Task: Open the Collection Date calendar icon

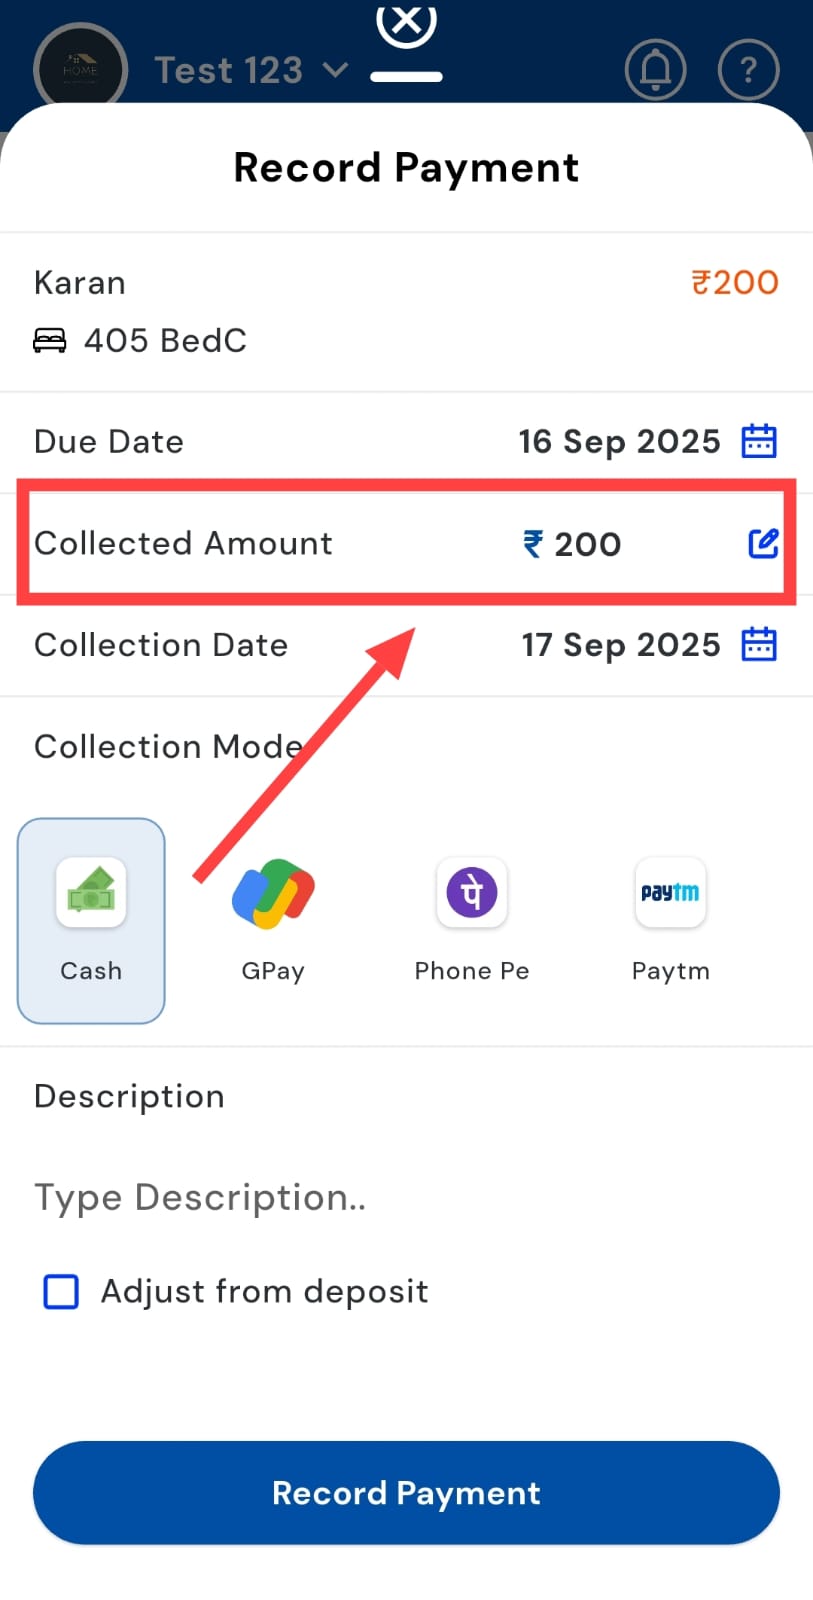Action: tap(759, 645)
